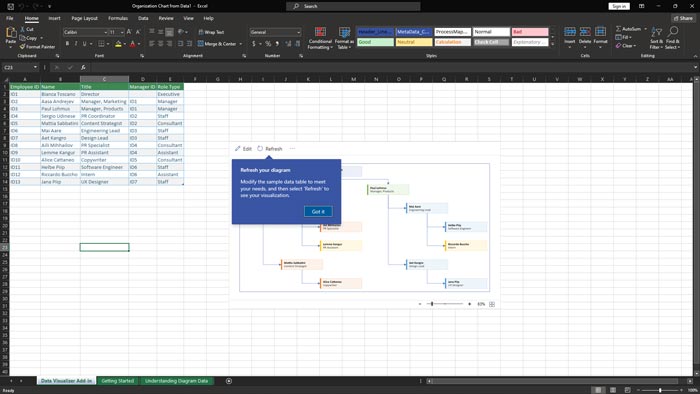Click the Orientation text angle icon
The height and width of the screenshot is (394, 700).
tap(180, 32)
